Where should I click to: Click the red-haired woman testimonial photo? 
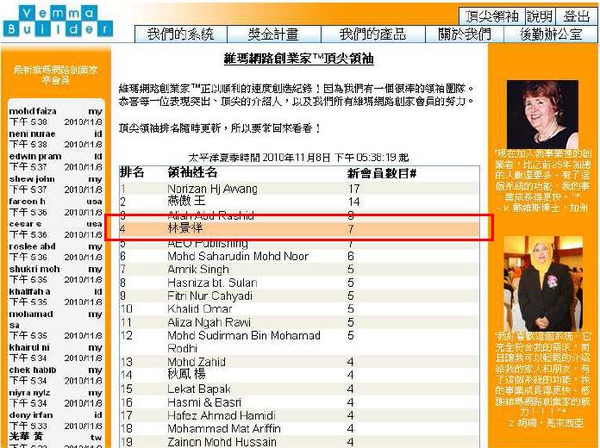click(542, 114)
